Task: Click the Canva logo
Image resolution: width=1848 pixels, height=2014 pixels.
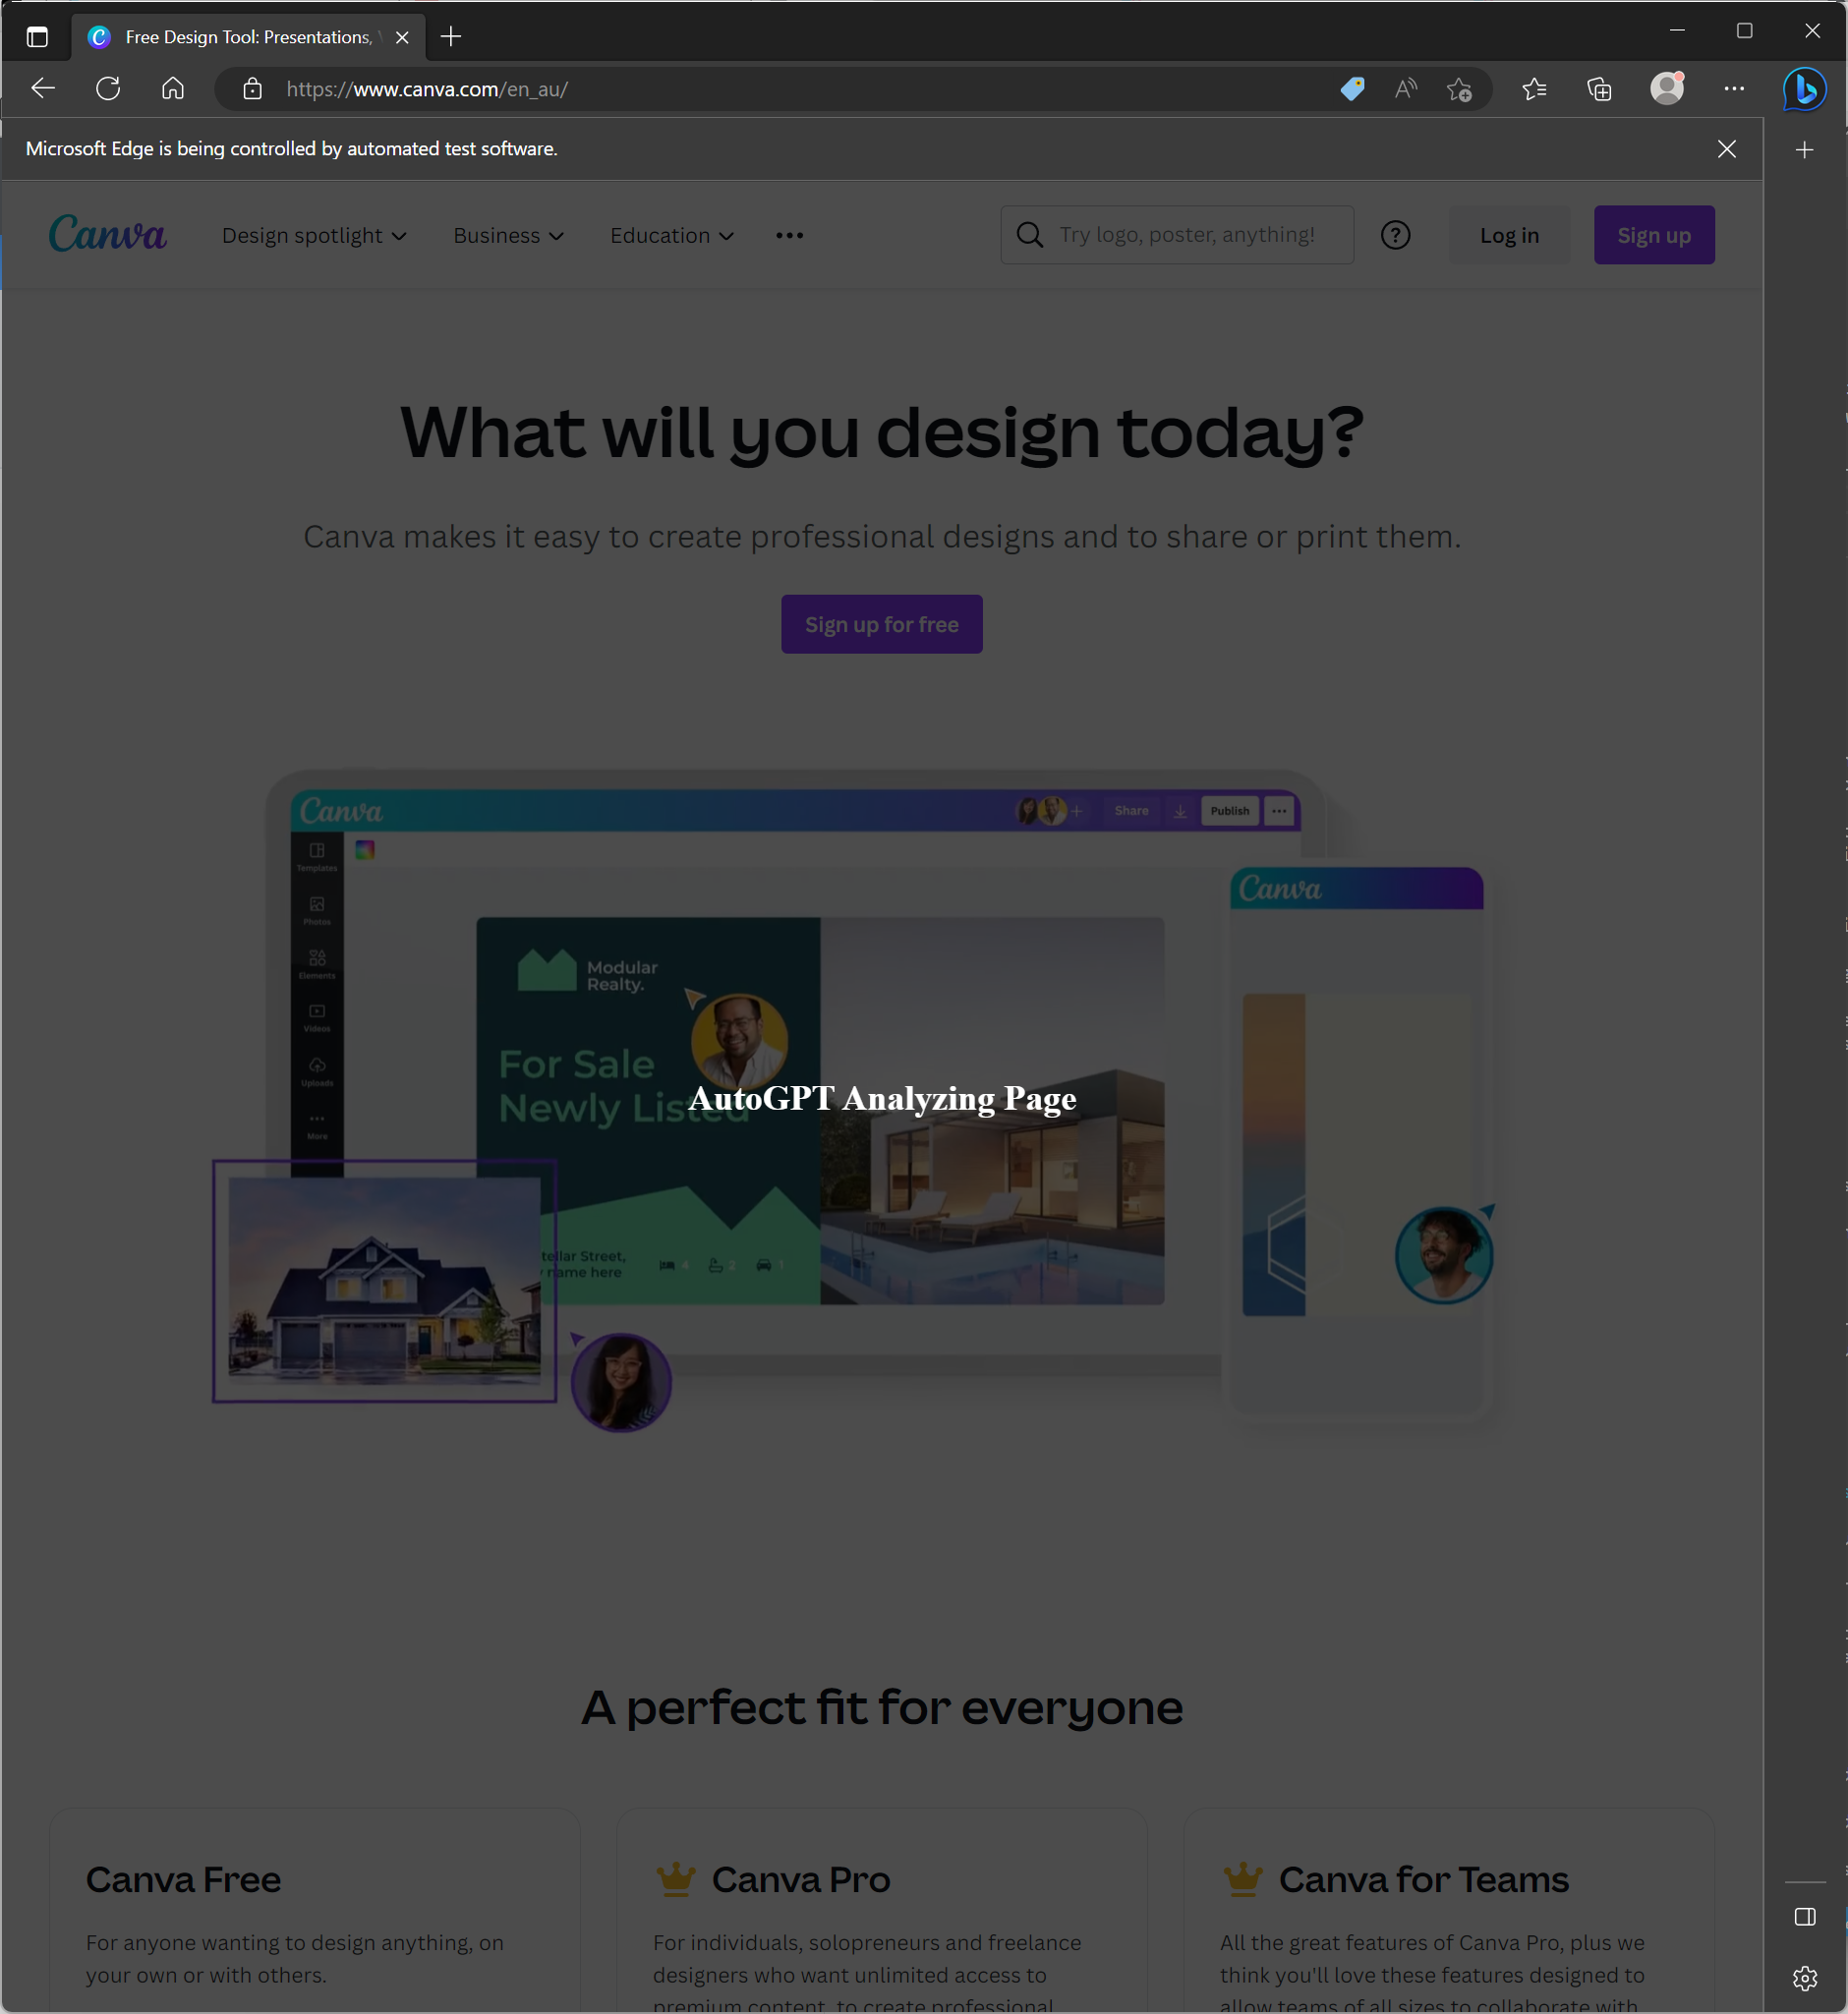Action: (107, 233)
